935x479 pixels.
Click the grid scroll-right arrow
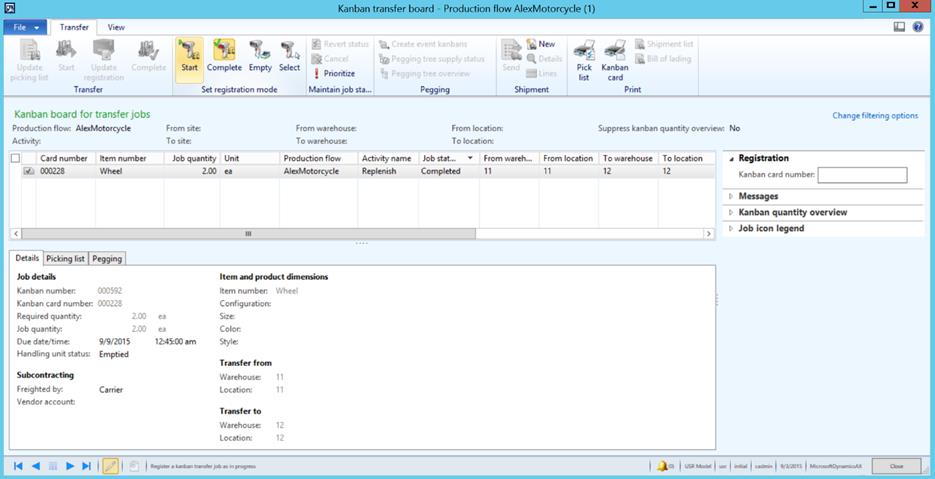click(708, 234)
